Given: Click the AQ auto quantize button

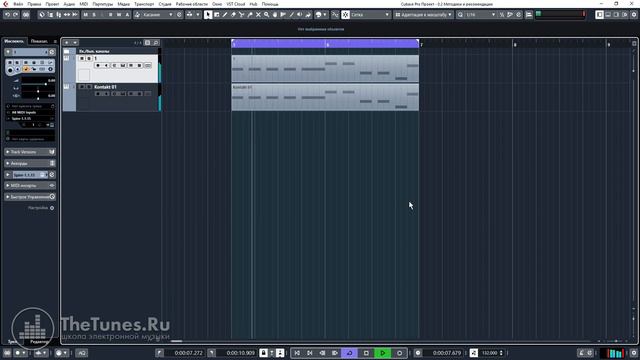Looking at the screenshot, I should click(x=82, y=353).
